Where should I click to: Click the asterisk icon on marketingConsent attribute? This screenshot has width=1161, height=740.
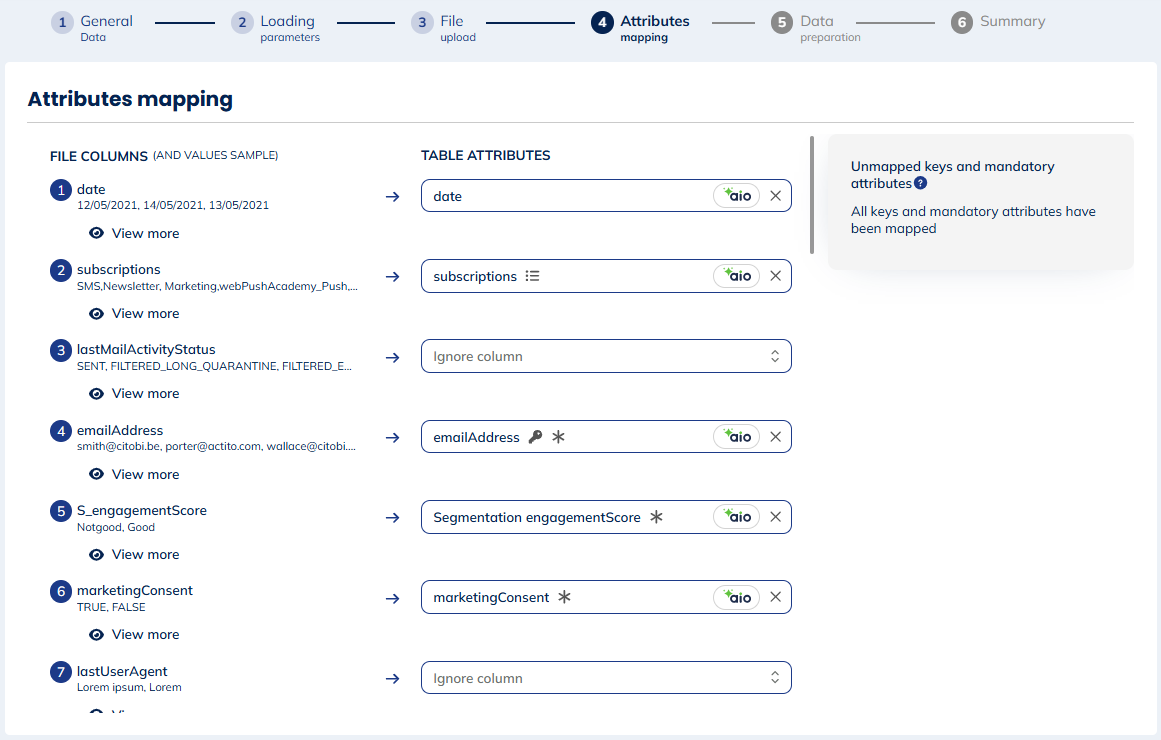click(565, 596)
